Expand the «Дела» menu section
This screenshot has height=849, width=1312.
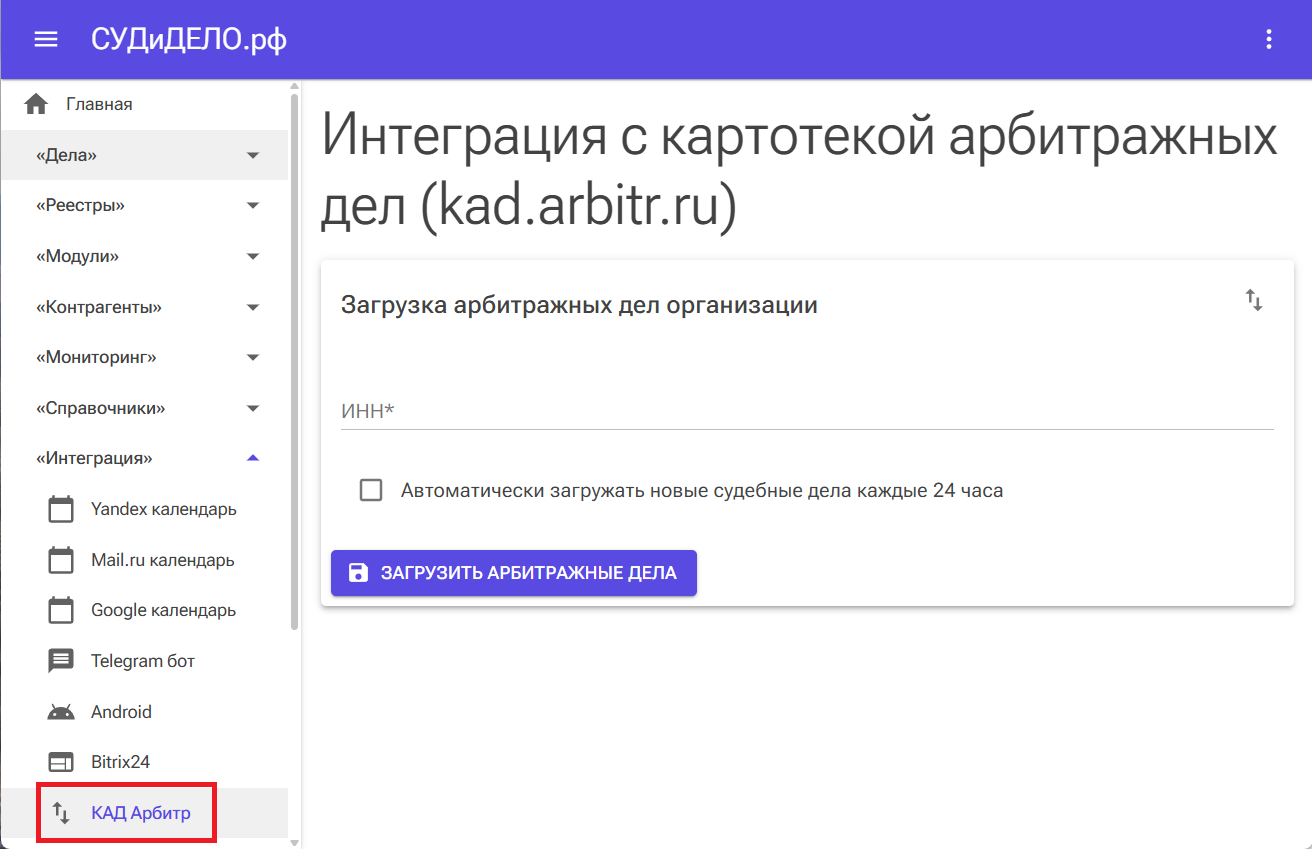pos(253,155)
